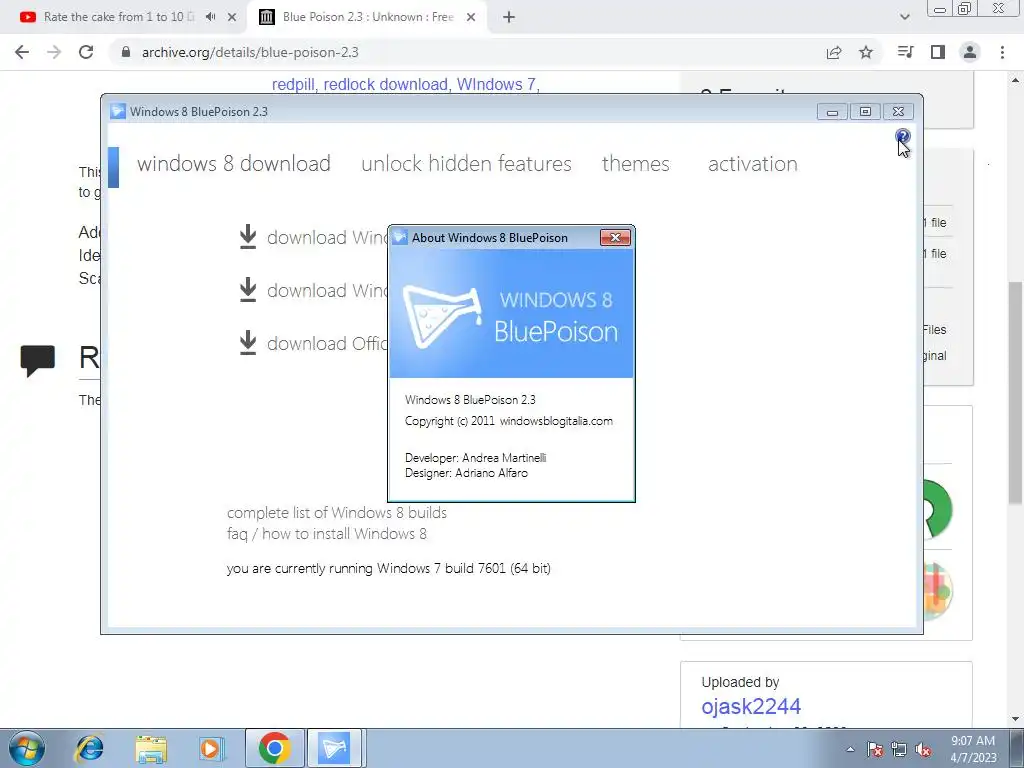This screenshot has height=768, width=1024.
Task: Open Chrome media controls icon
Action: pos(906,52)
